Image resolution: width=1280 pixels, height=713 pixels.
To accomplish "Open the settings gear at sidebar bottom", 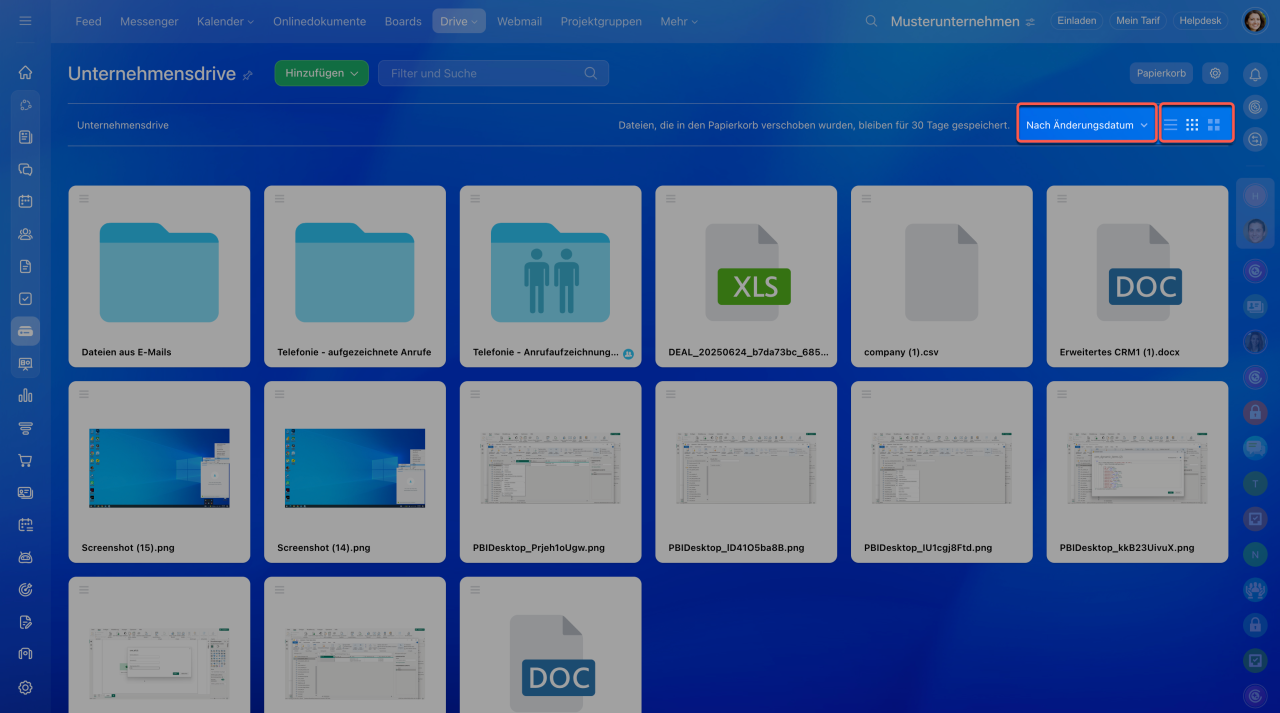I will pyautogui.click(x=25, y=687).
